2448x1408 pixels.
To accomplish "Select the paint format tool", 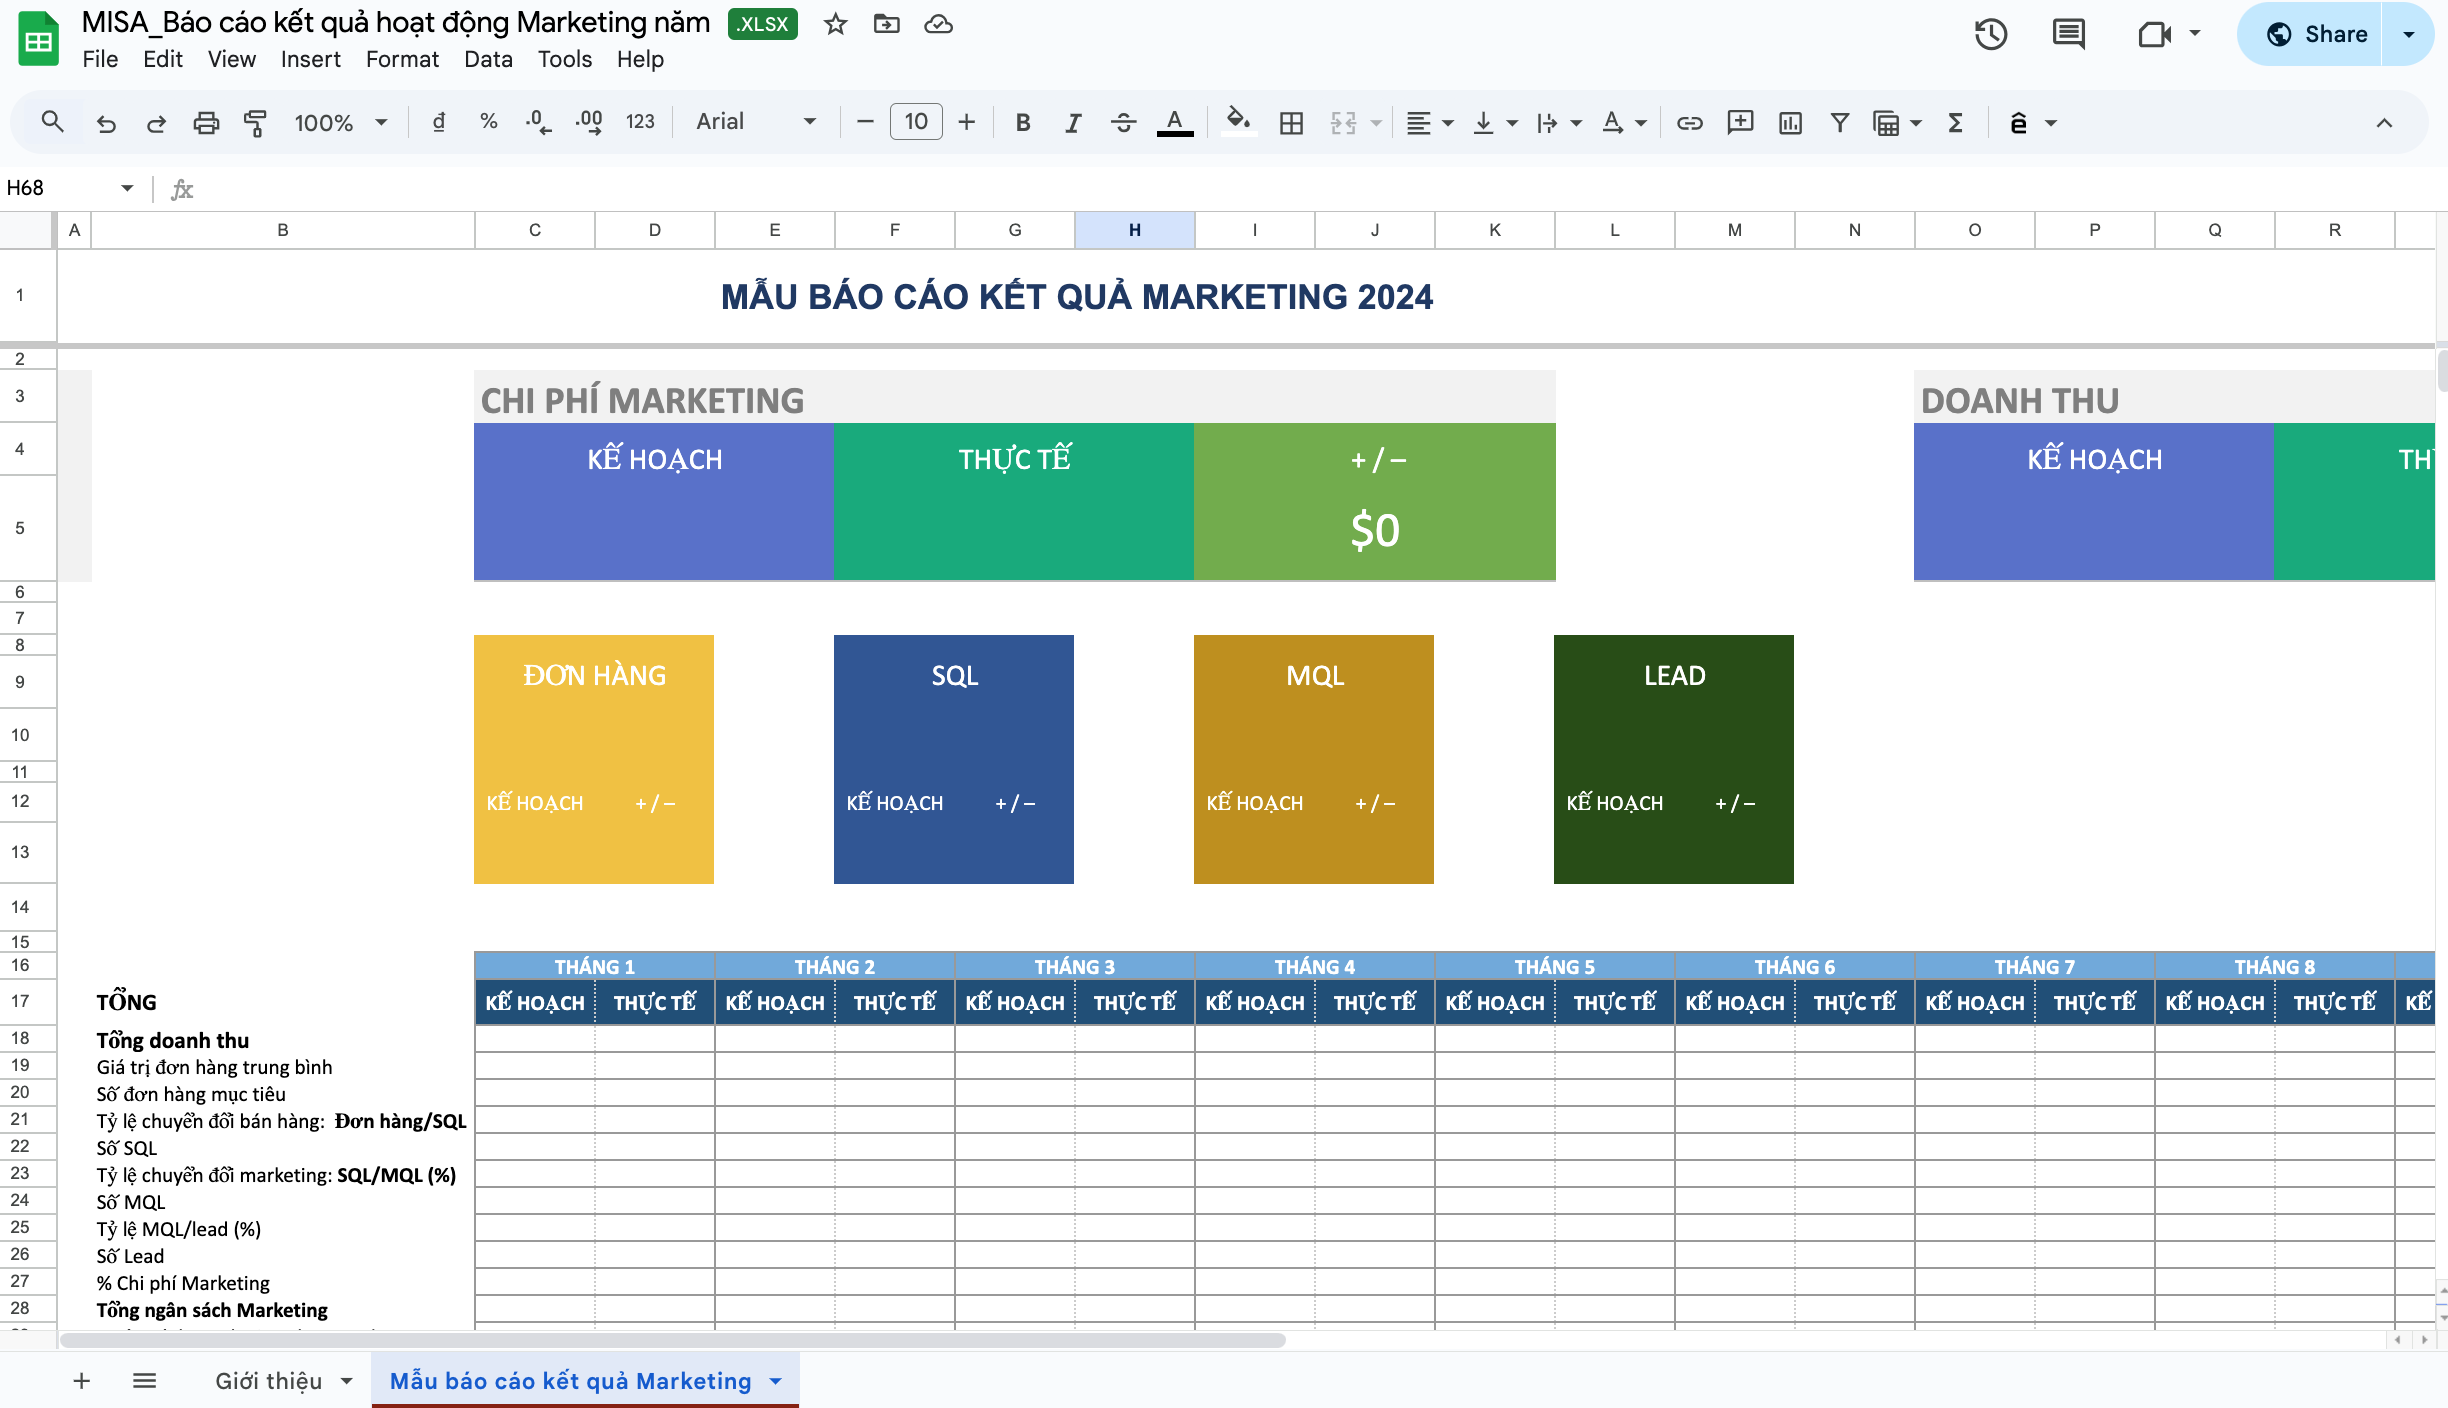I will tap(255, 123).
